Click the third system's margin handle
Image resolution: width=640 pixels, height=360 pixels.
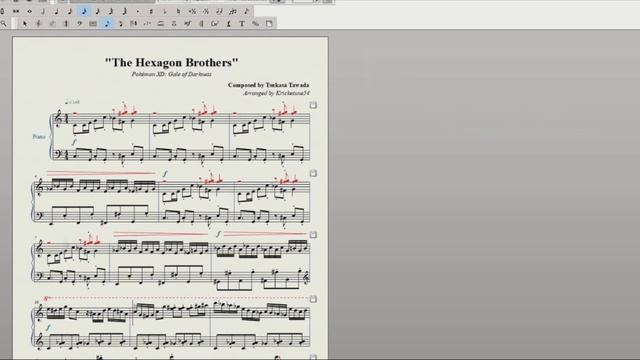click(x=313, y=235)
